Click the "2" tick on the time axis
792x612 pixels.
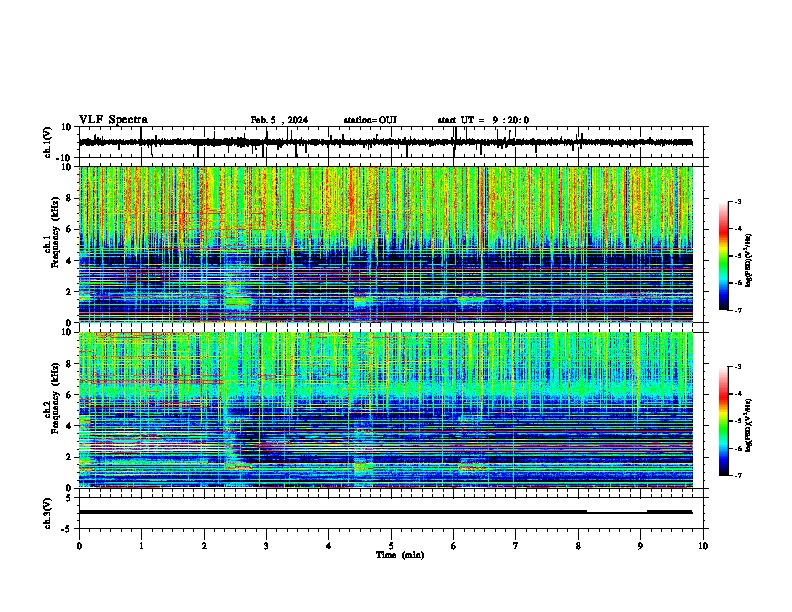(204, 546)
